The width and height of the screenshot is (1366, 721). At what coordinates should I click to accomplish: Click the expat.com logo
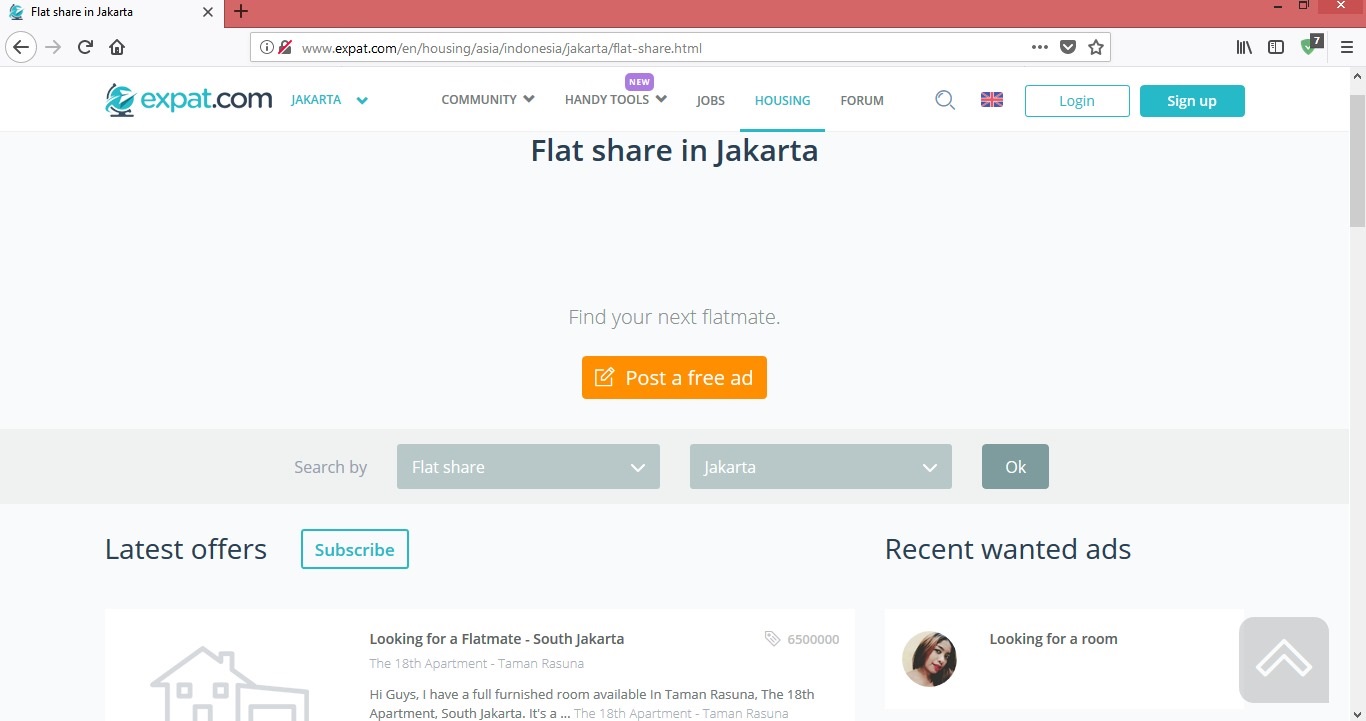pyautogui.click(x=189, y=100)
